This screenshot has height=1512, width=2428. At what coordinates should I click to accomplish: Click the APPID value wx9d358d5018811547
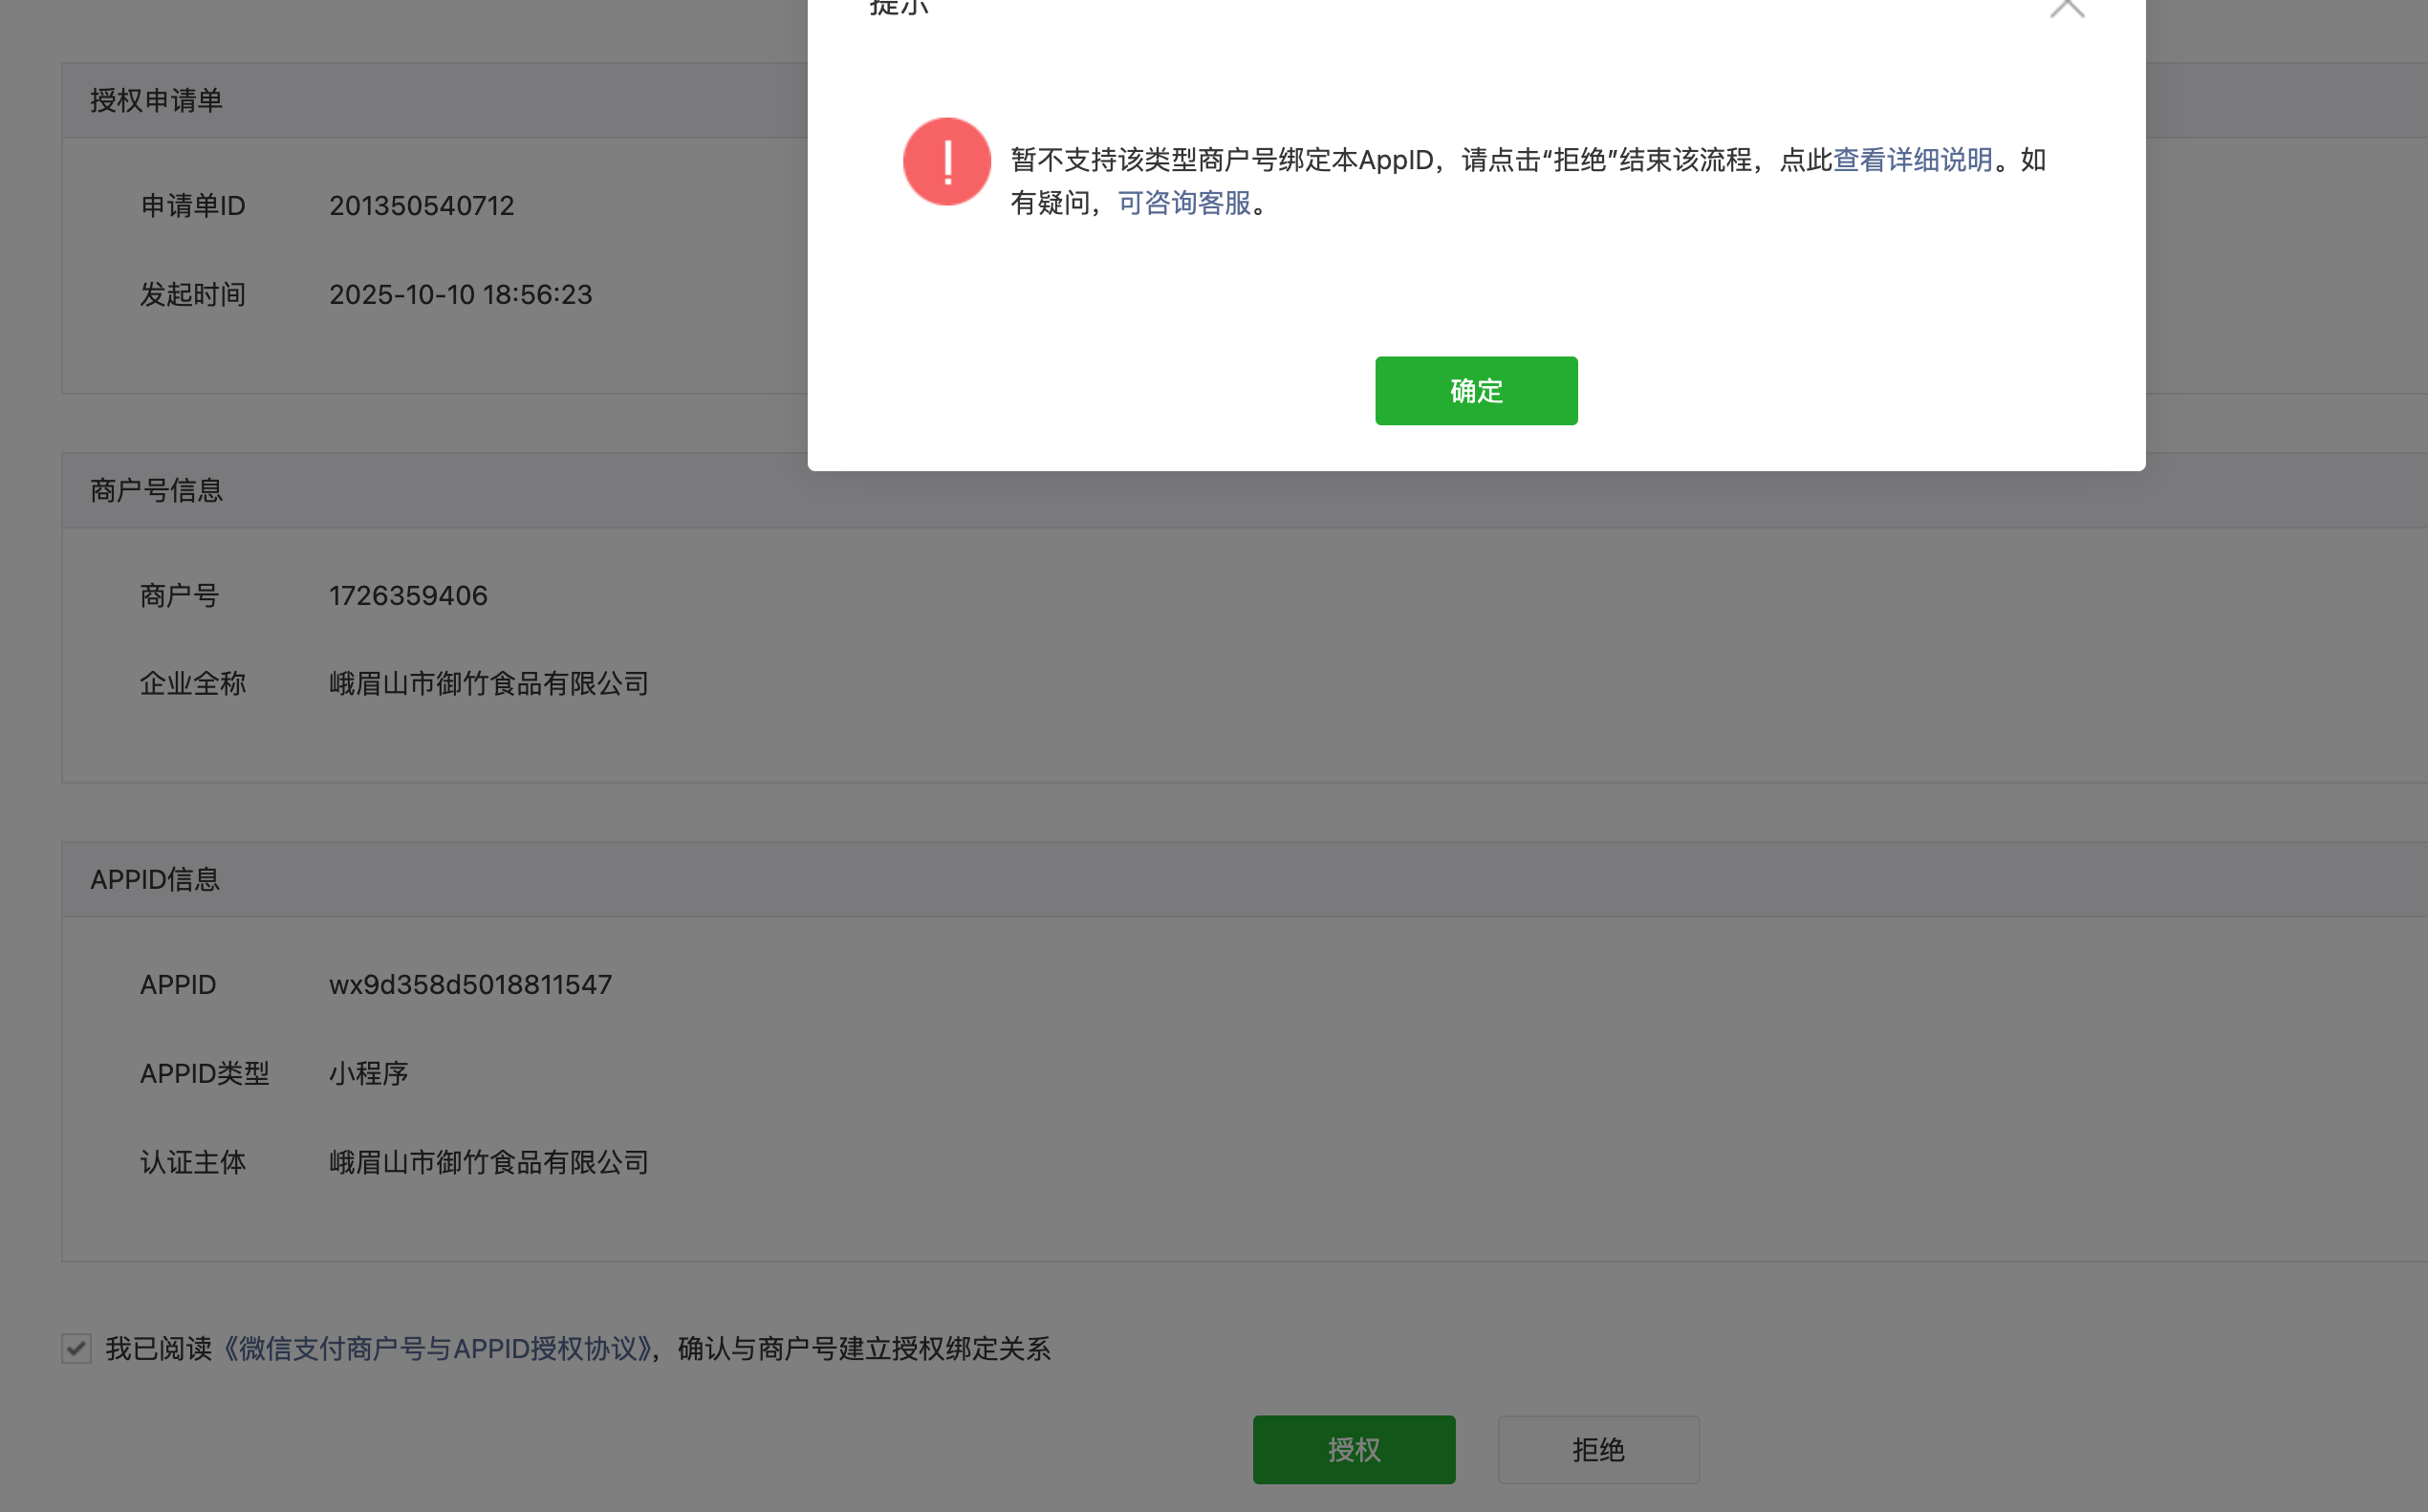[x=470, y=985]
